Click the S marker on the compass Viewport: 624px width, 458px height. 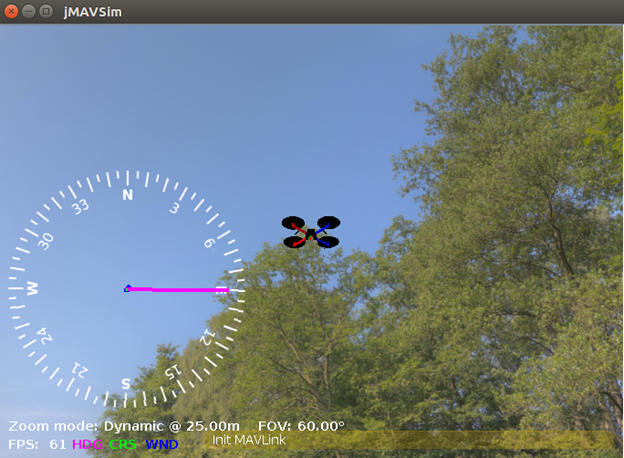(126, 384)
